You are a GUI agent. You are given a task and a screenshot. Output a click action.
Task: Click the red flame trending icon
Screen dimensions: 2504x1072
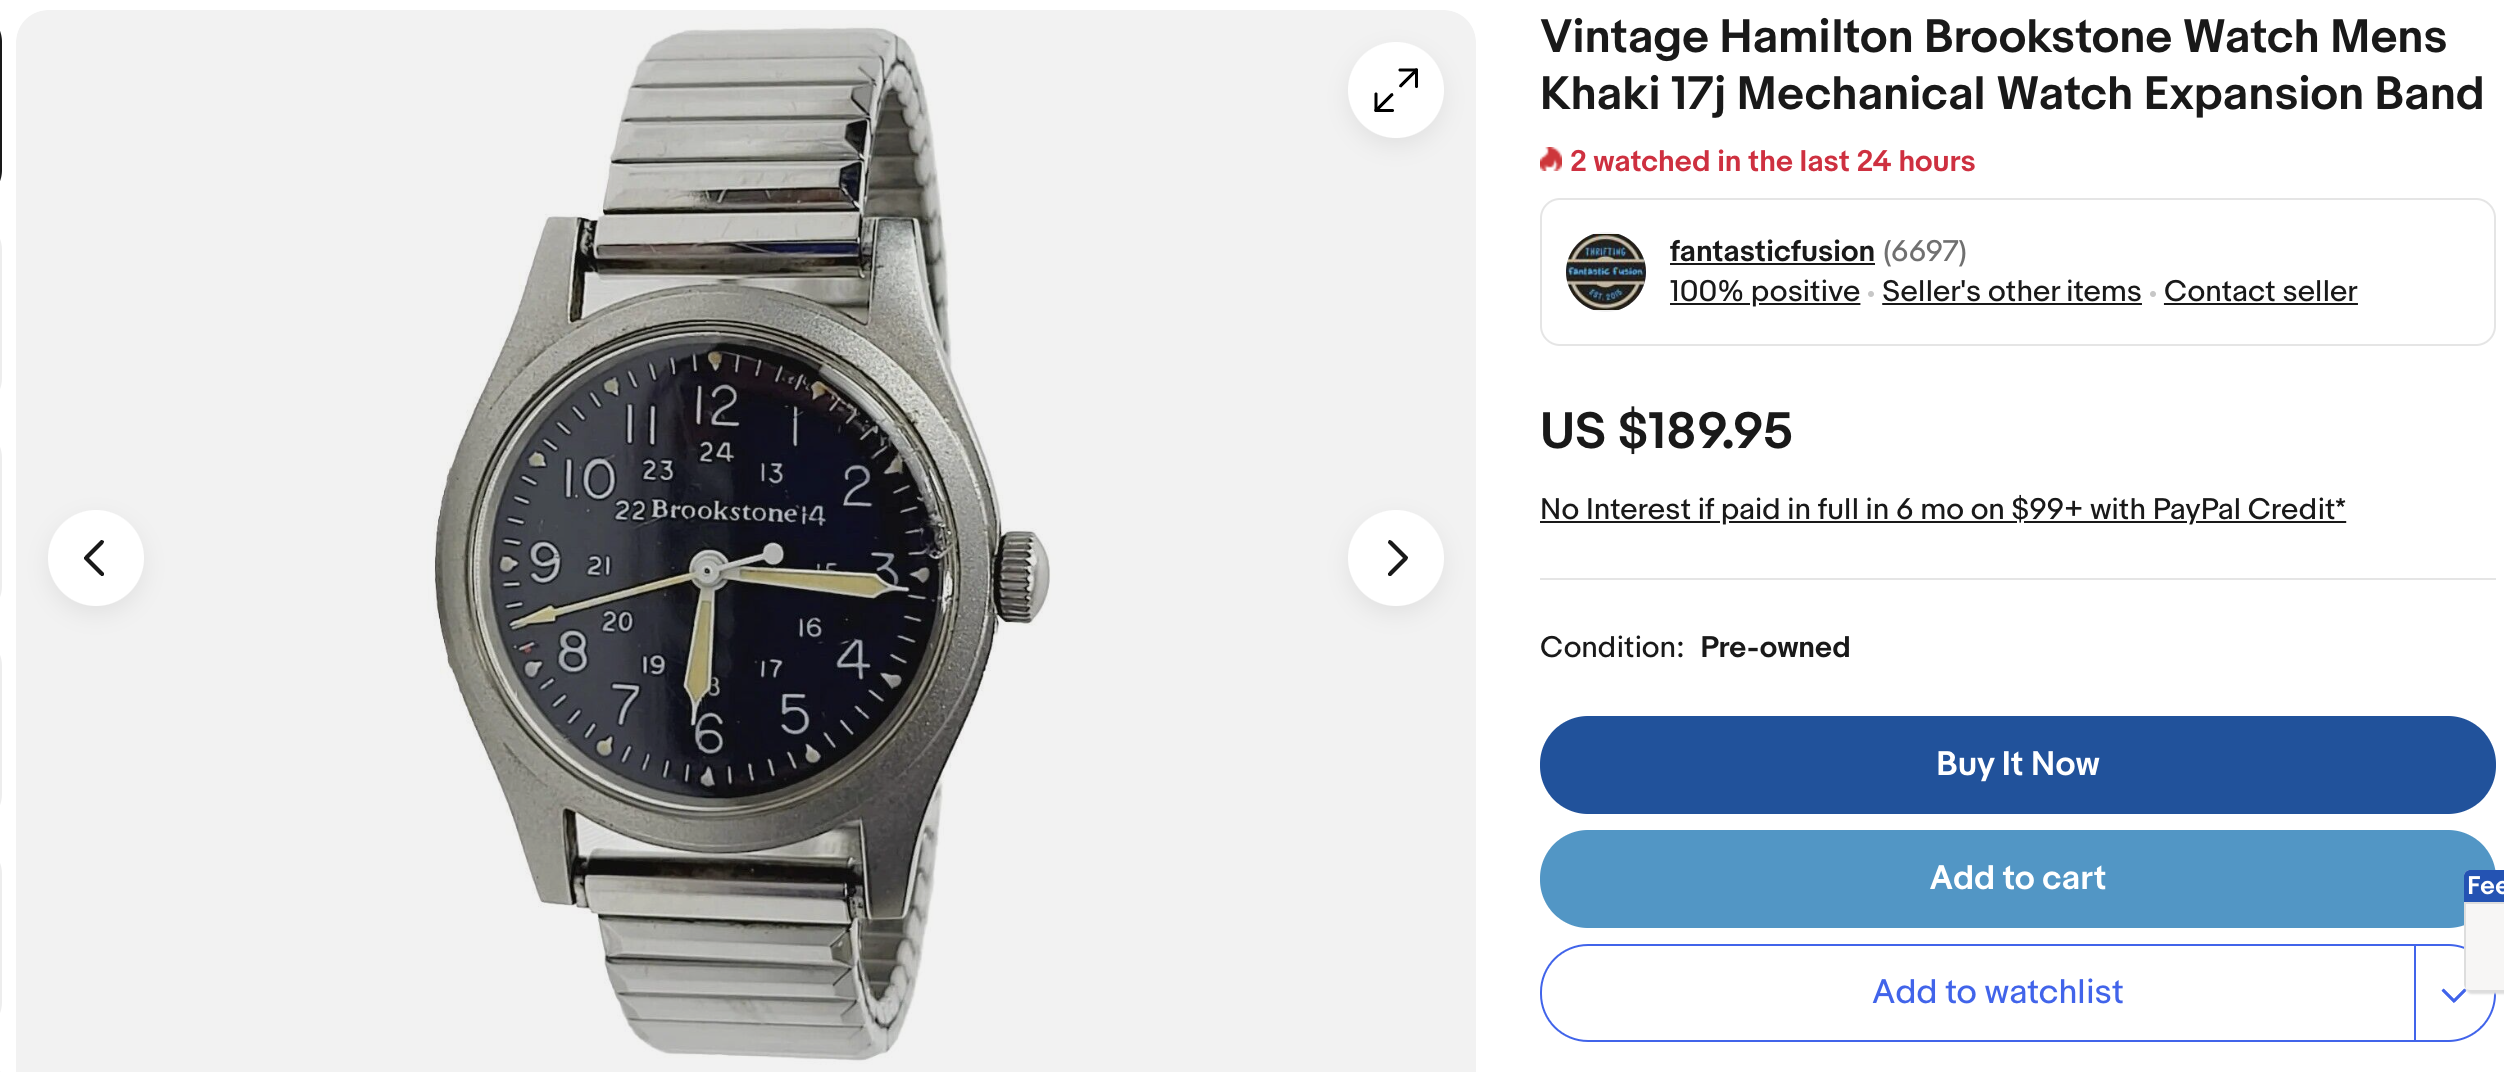click(x=1551, y=160)
